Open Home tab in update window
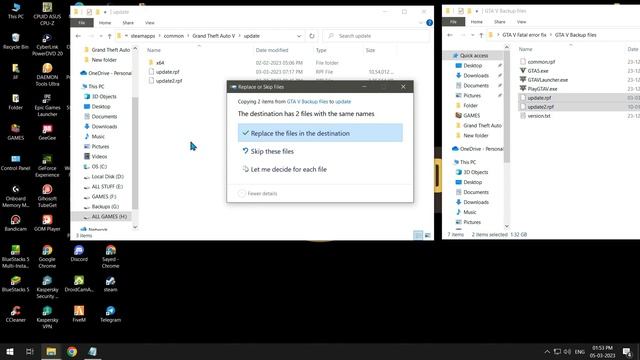The image size is (640, 360). pyautogui.click(x=105, y=23)
